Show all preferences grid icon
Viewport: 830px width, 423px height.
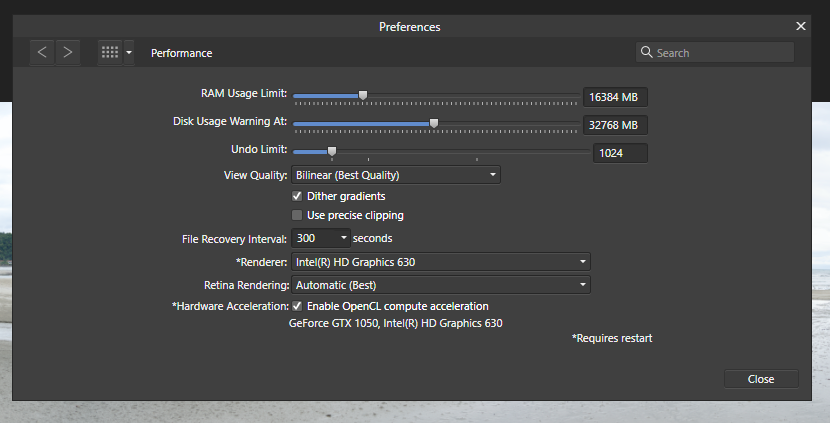[110, 52]
